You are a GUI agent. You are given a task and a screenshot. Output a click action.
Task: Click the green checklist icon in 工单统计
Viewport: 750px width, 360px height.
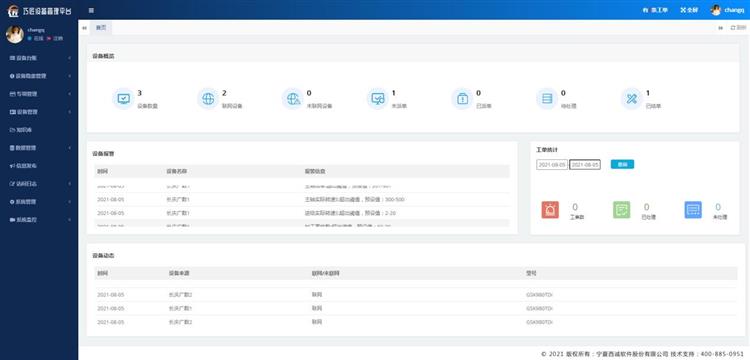tap(621, 210)
